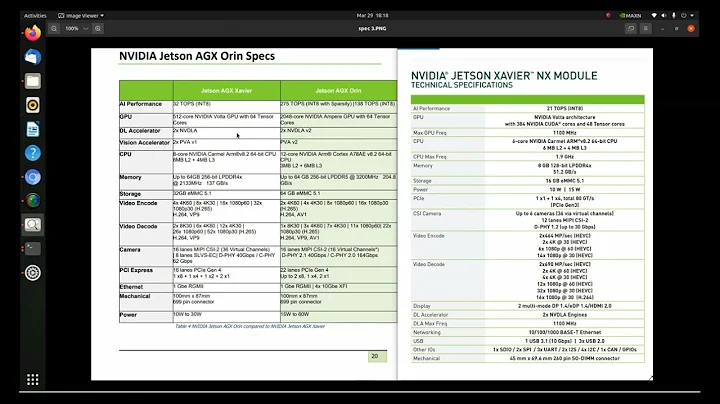720x404 pixels.
Task: Click the 'TECHNICAL SPECIFICATIONS' subtitle
Action: coord(461,85)
